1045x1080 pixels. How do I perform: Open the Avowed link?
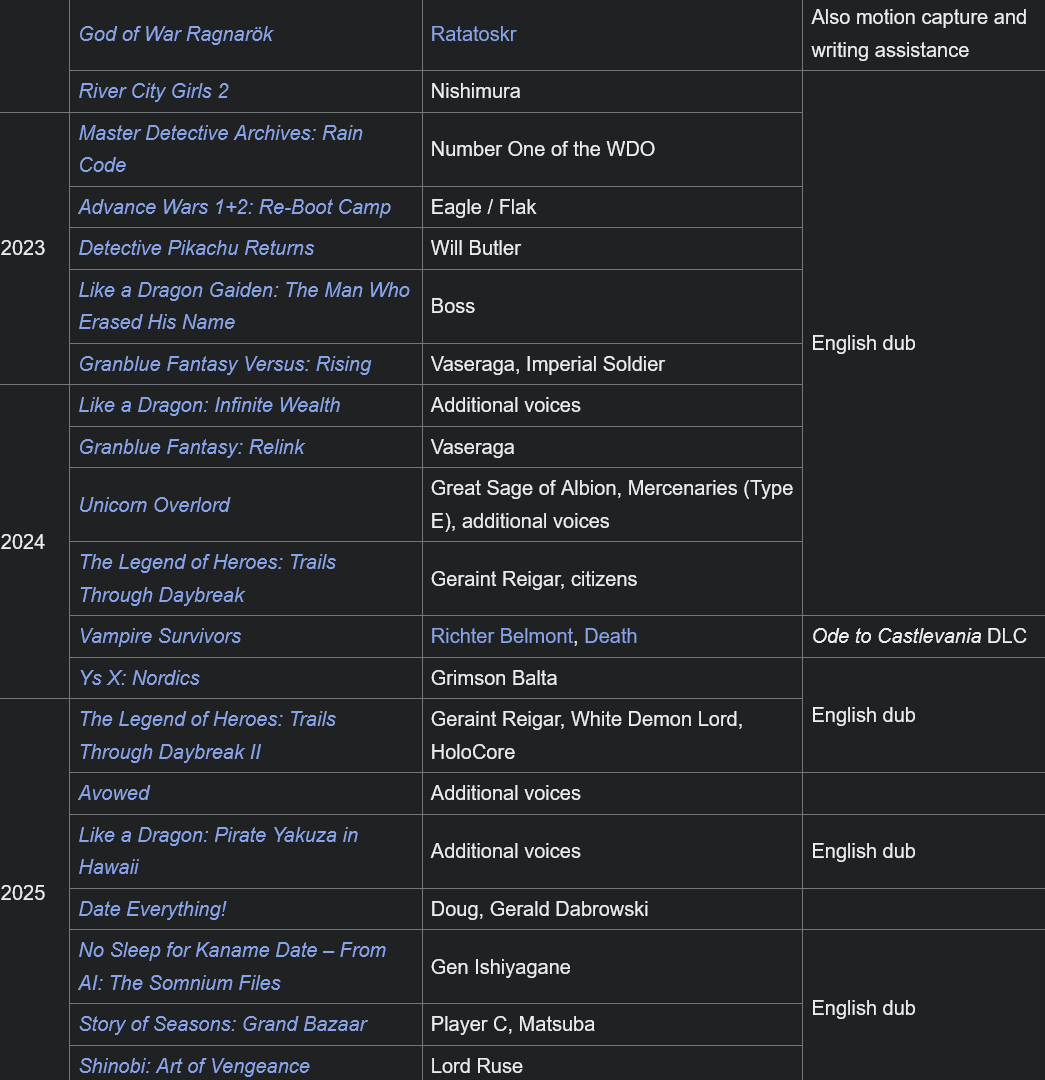(114, 793)
